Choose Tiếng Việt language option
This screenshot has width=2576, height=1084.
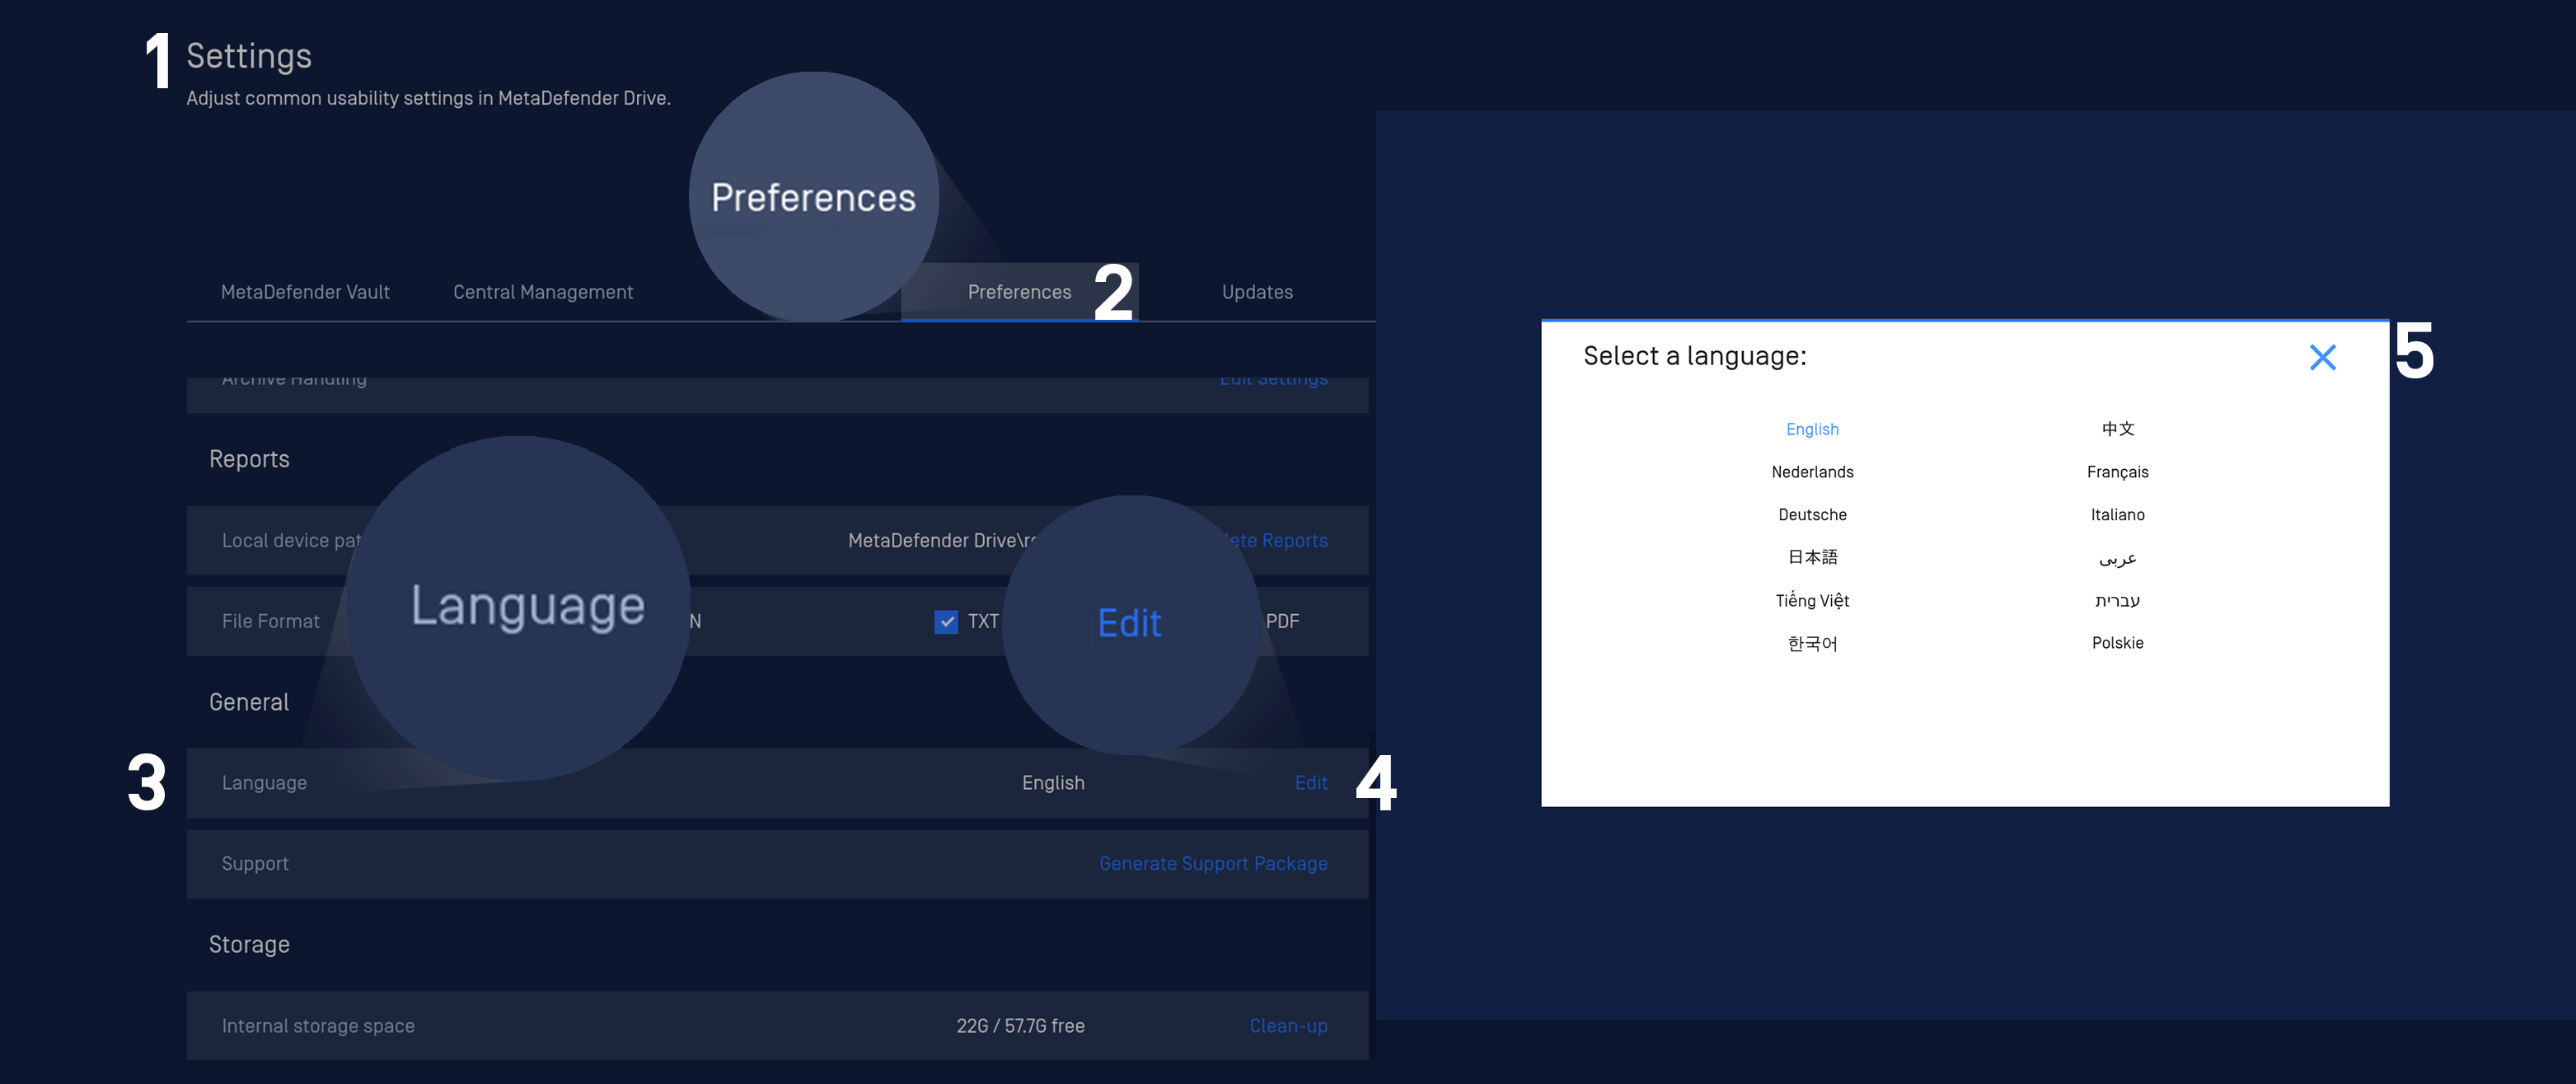click(1812, 600)
